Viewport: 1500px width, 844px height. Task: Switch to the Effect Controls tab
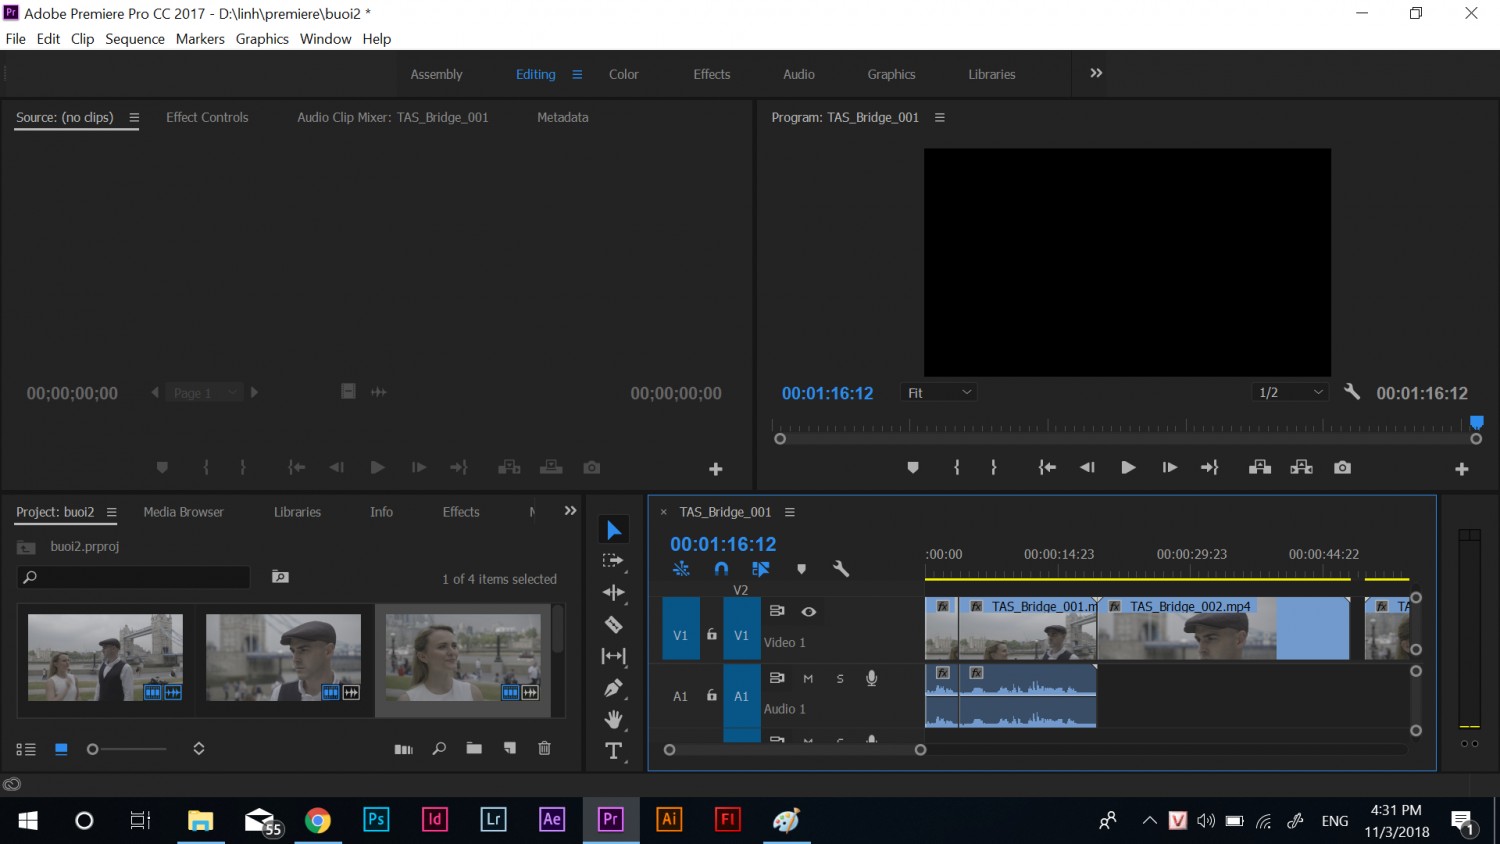point(207,117)
